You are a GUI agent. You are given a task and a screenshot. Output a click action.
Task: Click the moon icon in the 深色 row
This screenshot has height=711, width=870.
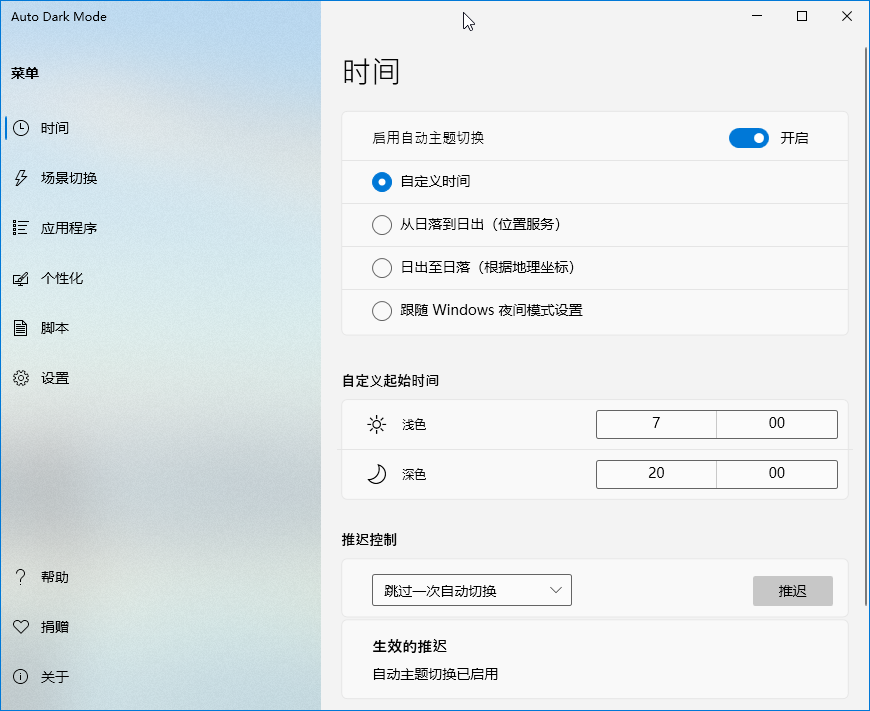(x=377, y=475)
